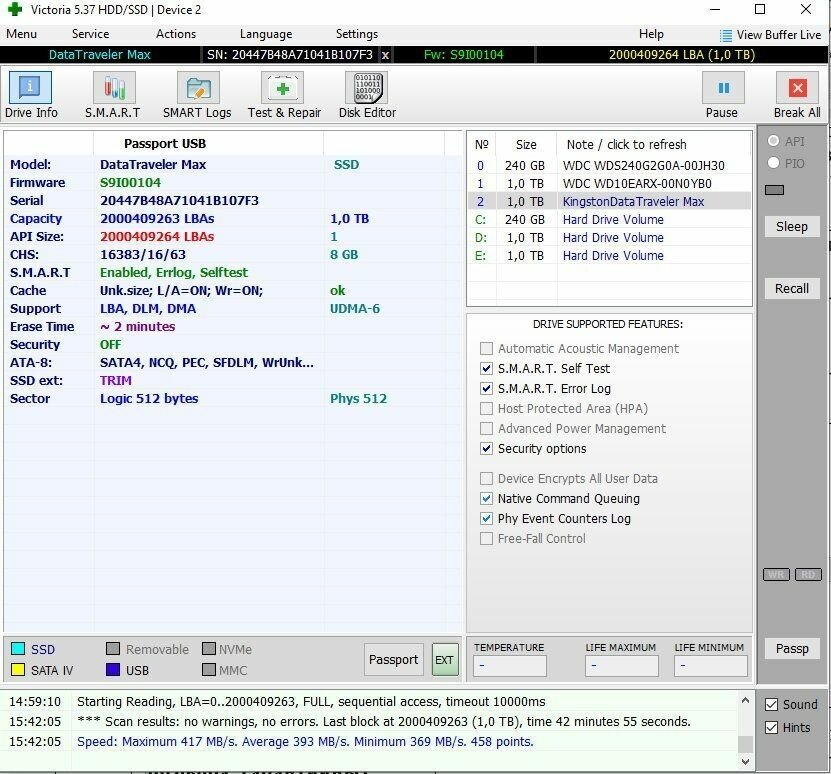The image size is (831, 774).
Task: Toggle Automatic Acoustic Management checkbox
Action: click(x=486, y=348)
